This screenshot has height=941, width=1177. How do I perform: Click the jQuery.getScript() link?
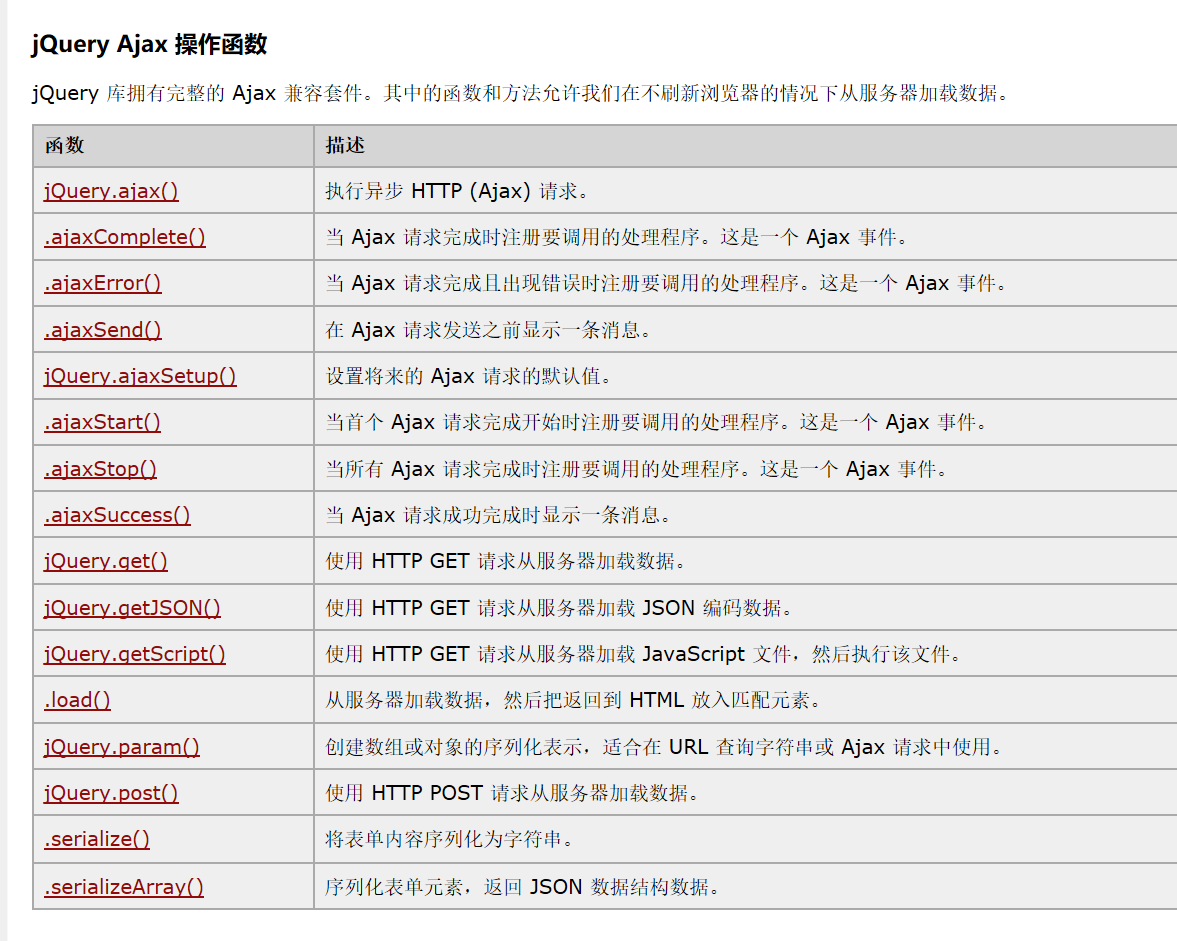click(x=134, y=654)
